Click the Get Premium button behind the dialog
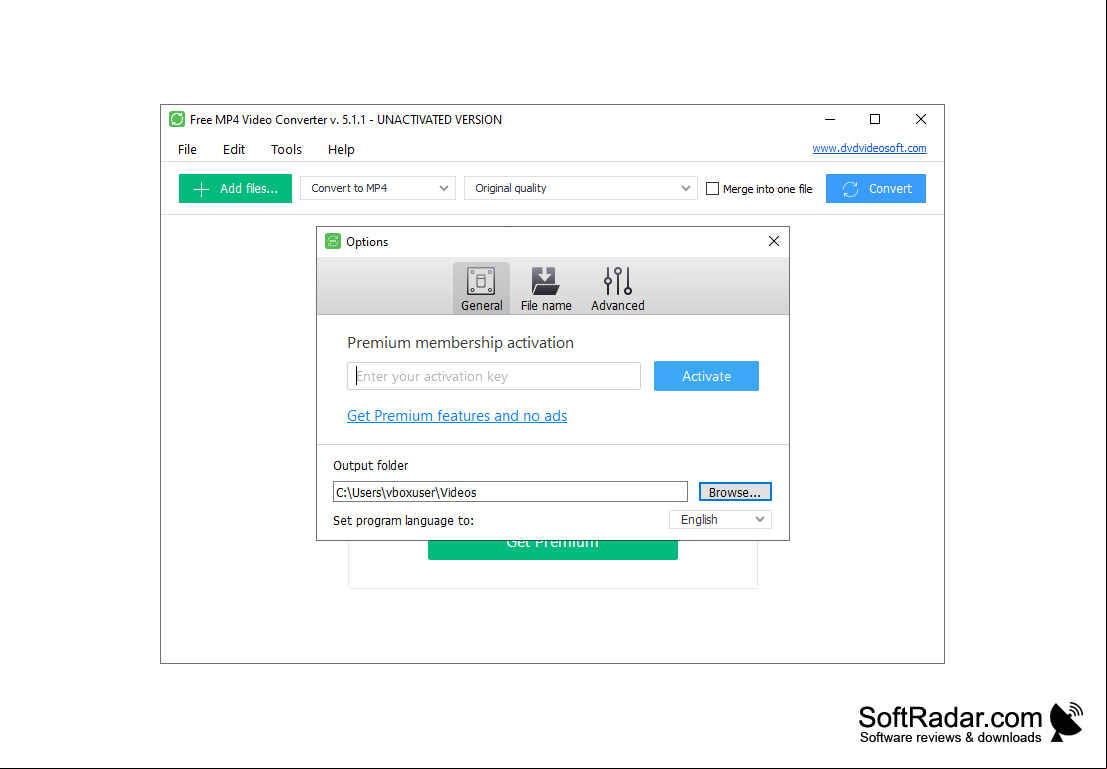 [553, 550]
